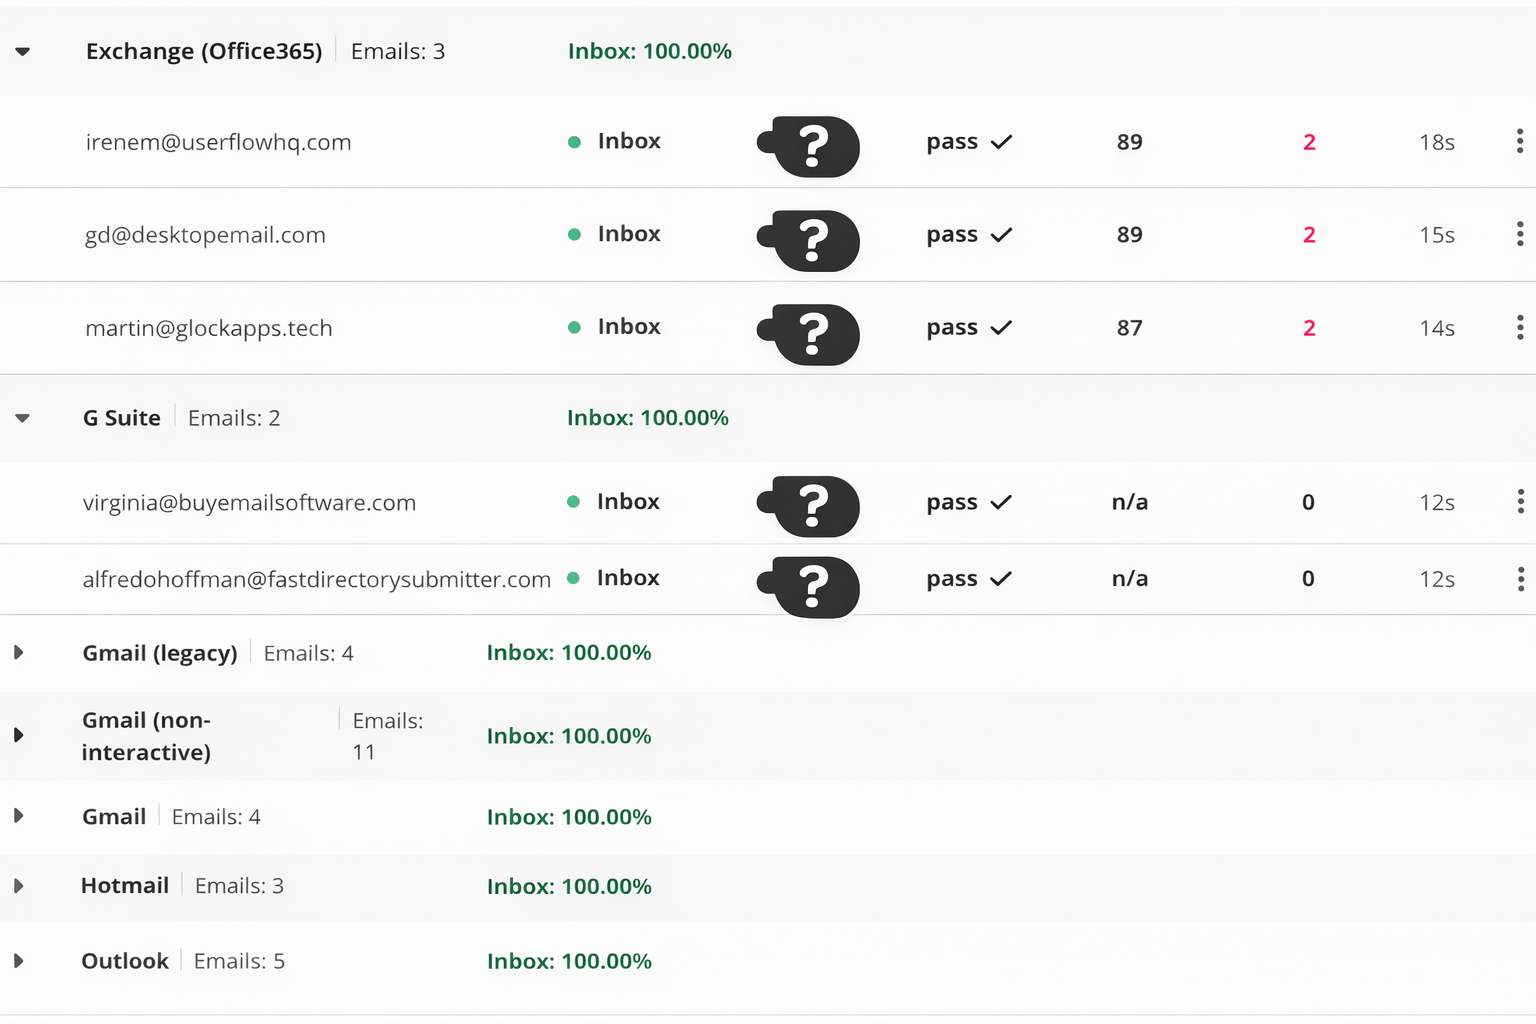
Task: Click question mark icon in irenem@userflowhq.com row
Action: [814, 146]
